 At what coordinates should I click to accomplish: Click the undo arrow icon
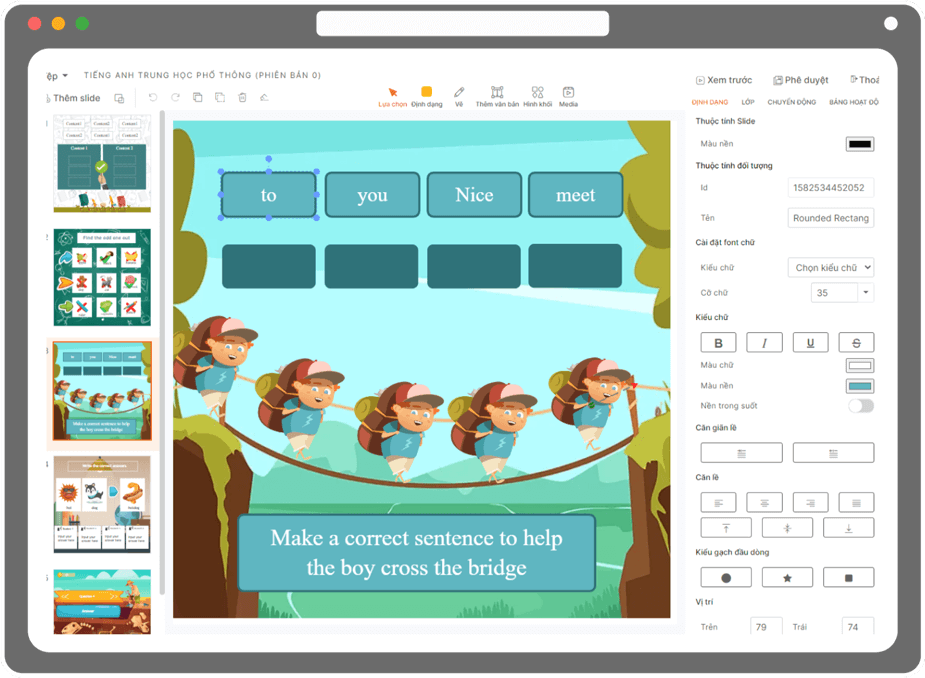pos(153,98)
